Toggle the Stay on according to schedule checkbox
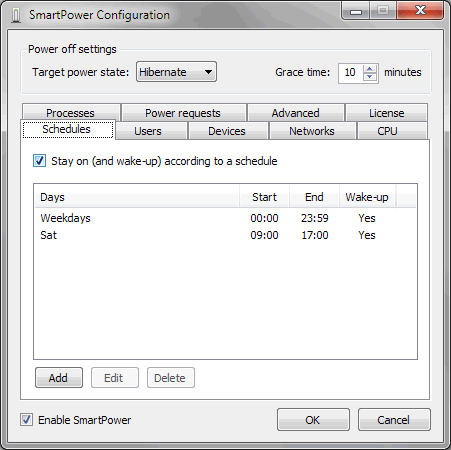This screenshot has width=451, height=450. pos(39,161)
